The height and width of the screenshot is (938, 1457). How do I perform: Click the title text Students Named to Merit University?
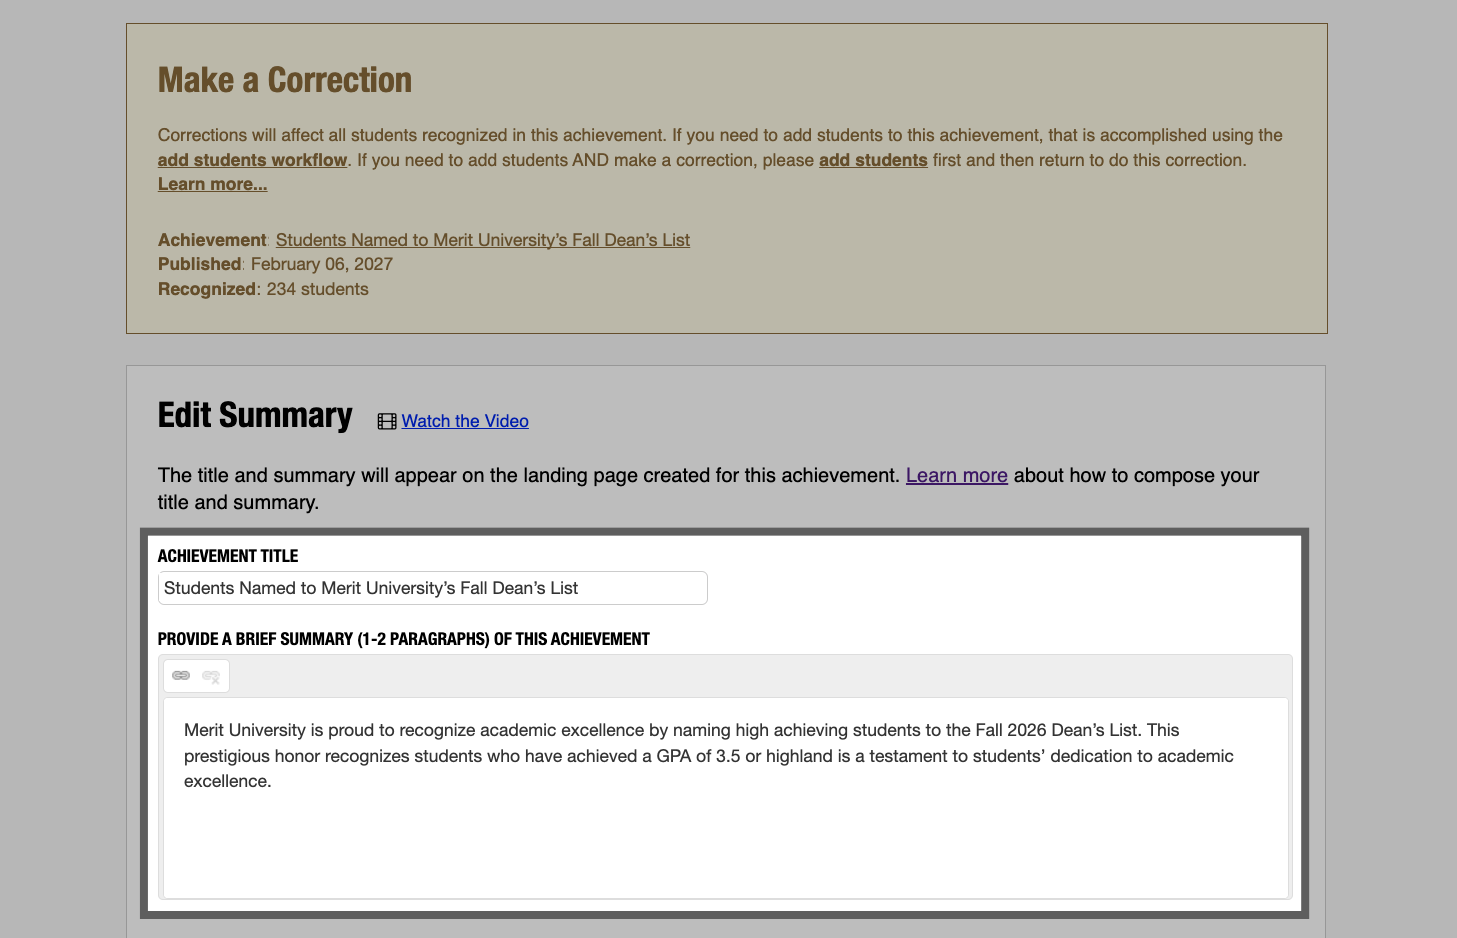(370, 588)
